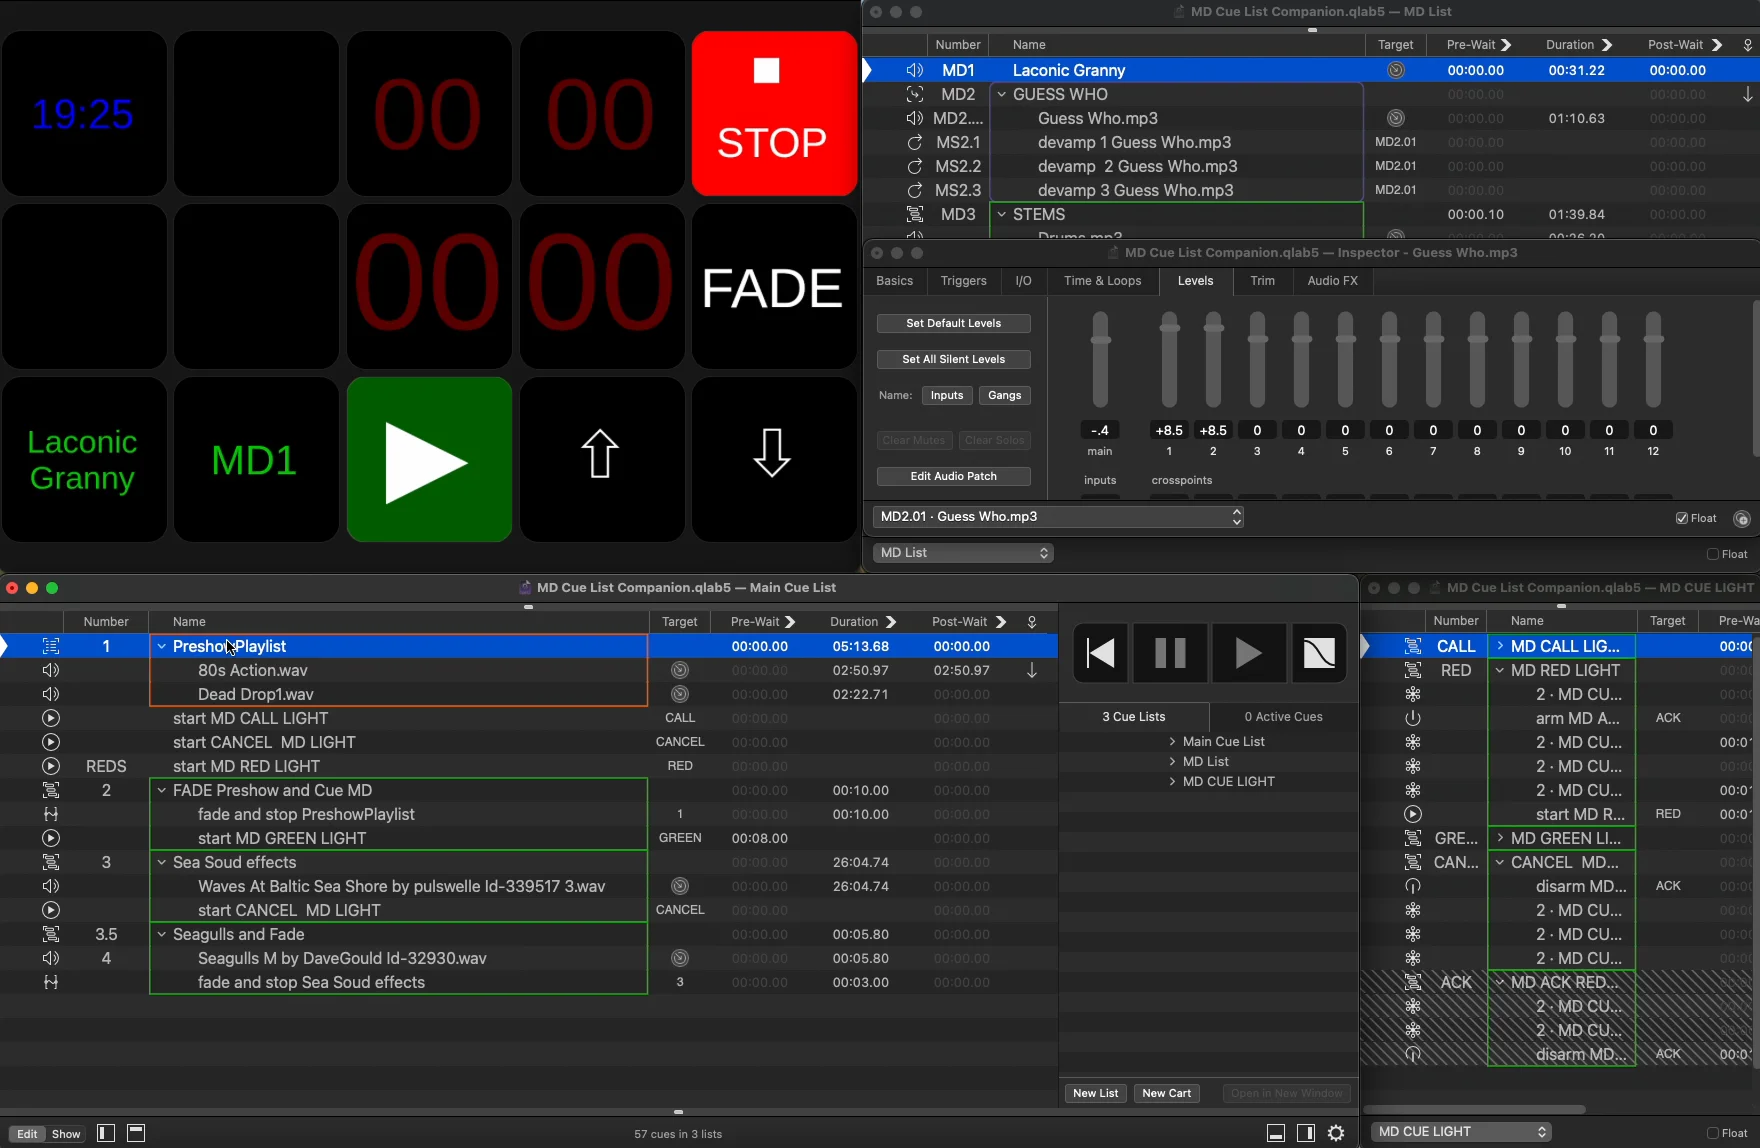Expand Main Cue List in sidebar
Image resolution: width=1760 pixels, height=1148 pixels.
pyautogui.click(x=1172, y=742)
